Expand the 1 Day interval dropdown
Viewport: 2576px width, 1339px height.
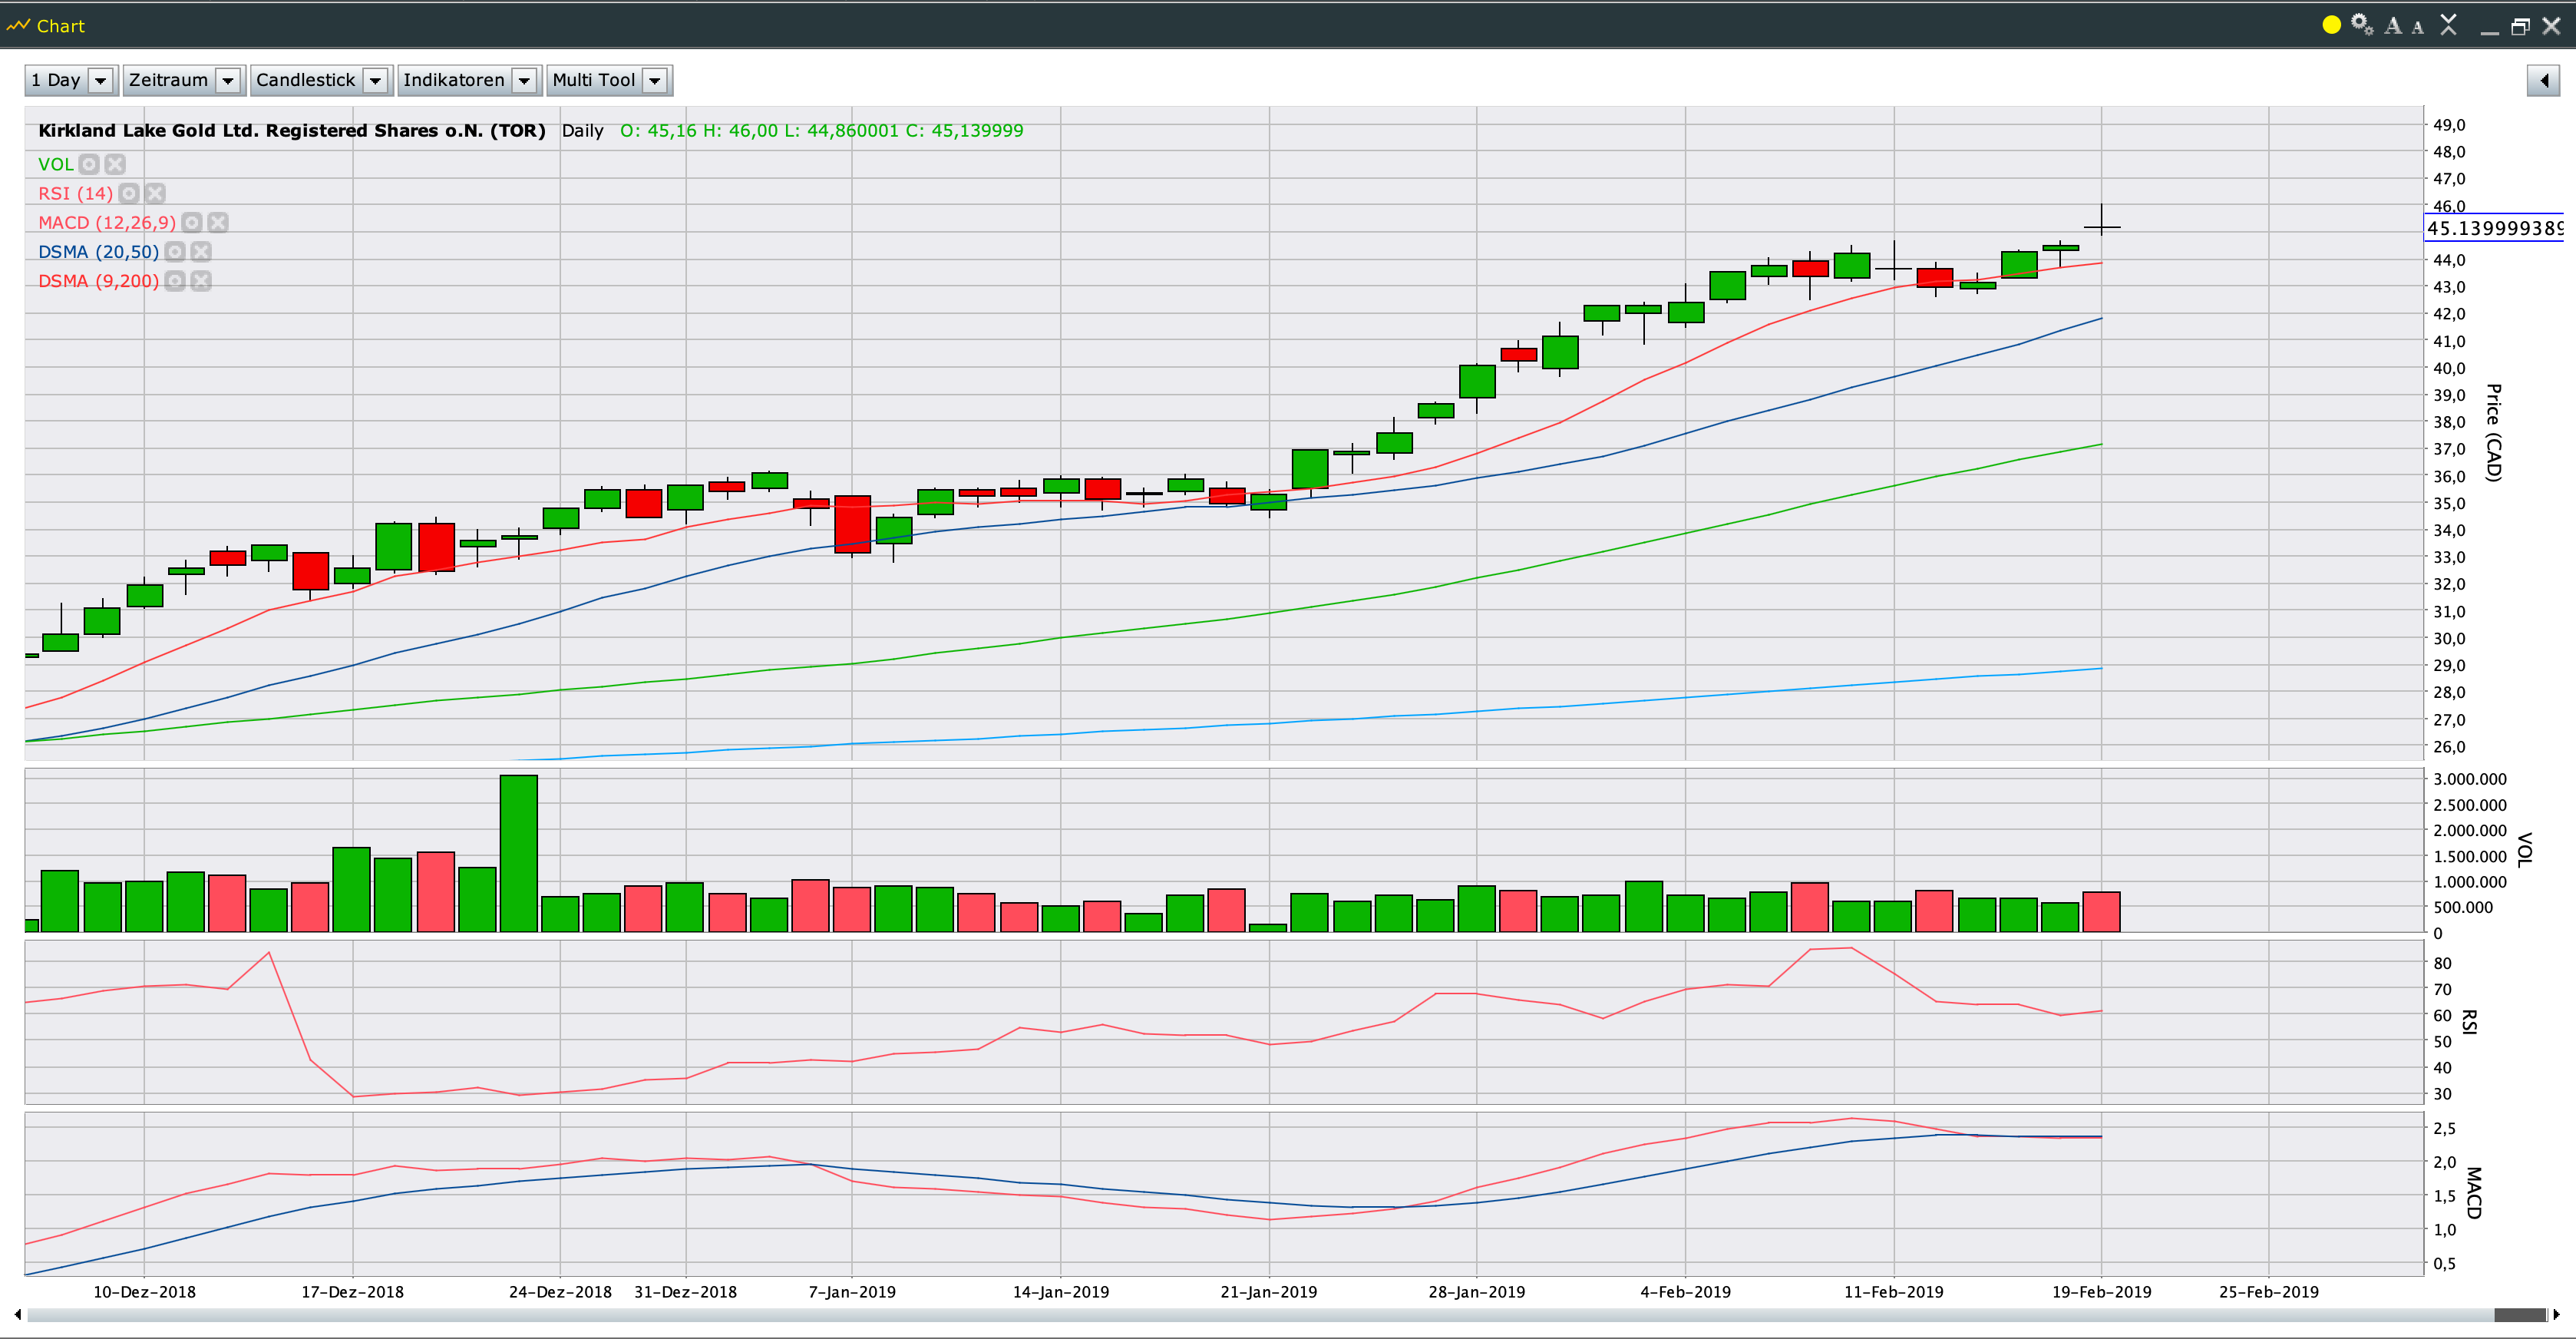coord(101,80)
